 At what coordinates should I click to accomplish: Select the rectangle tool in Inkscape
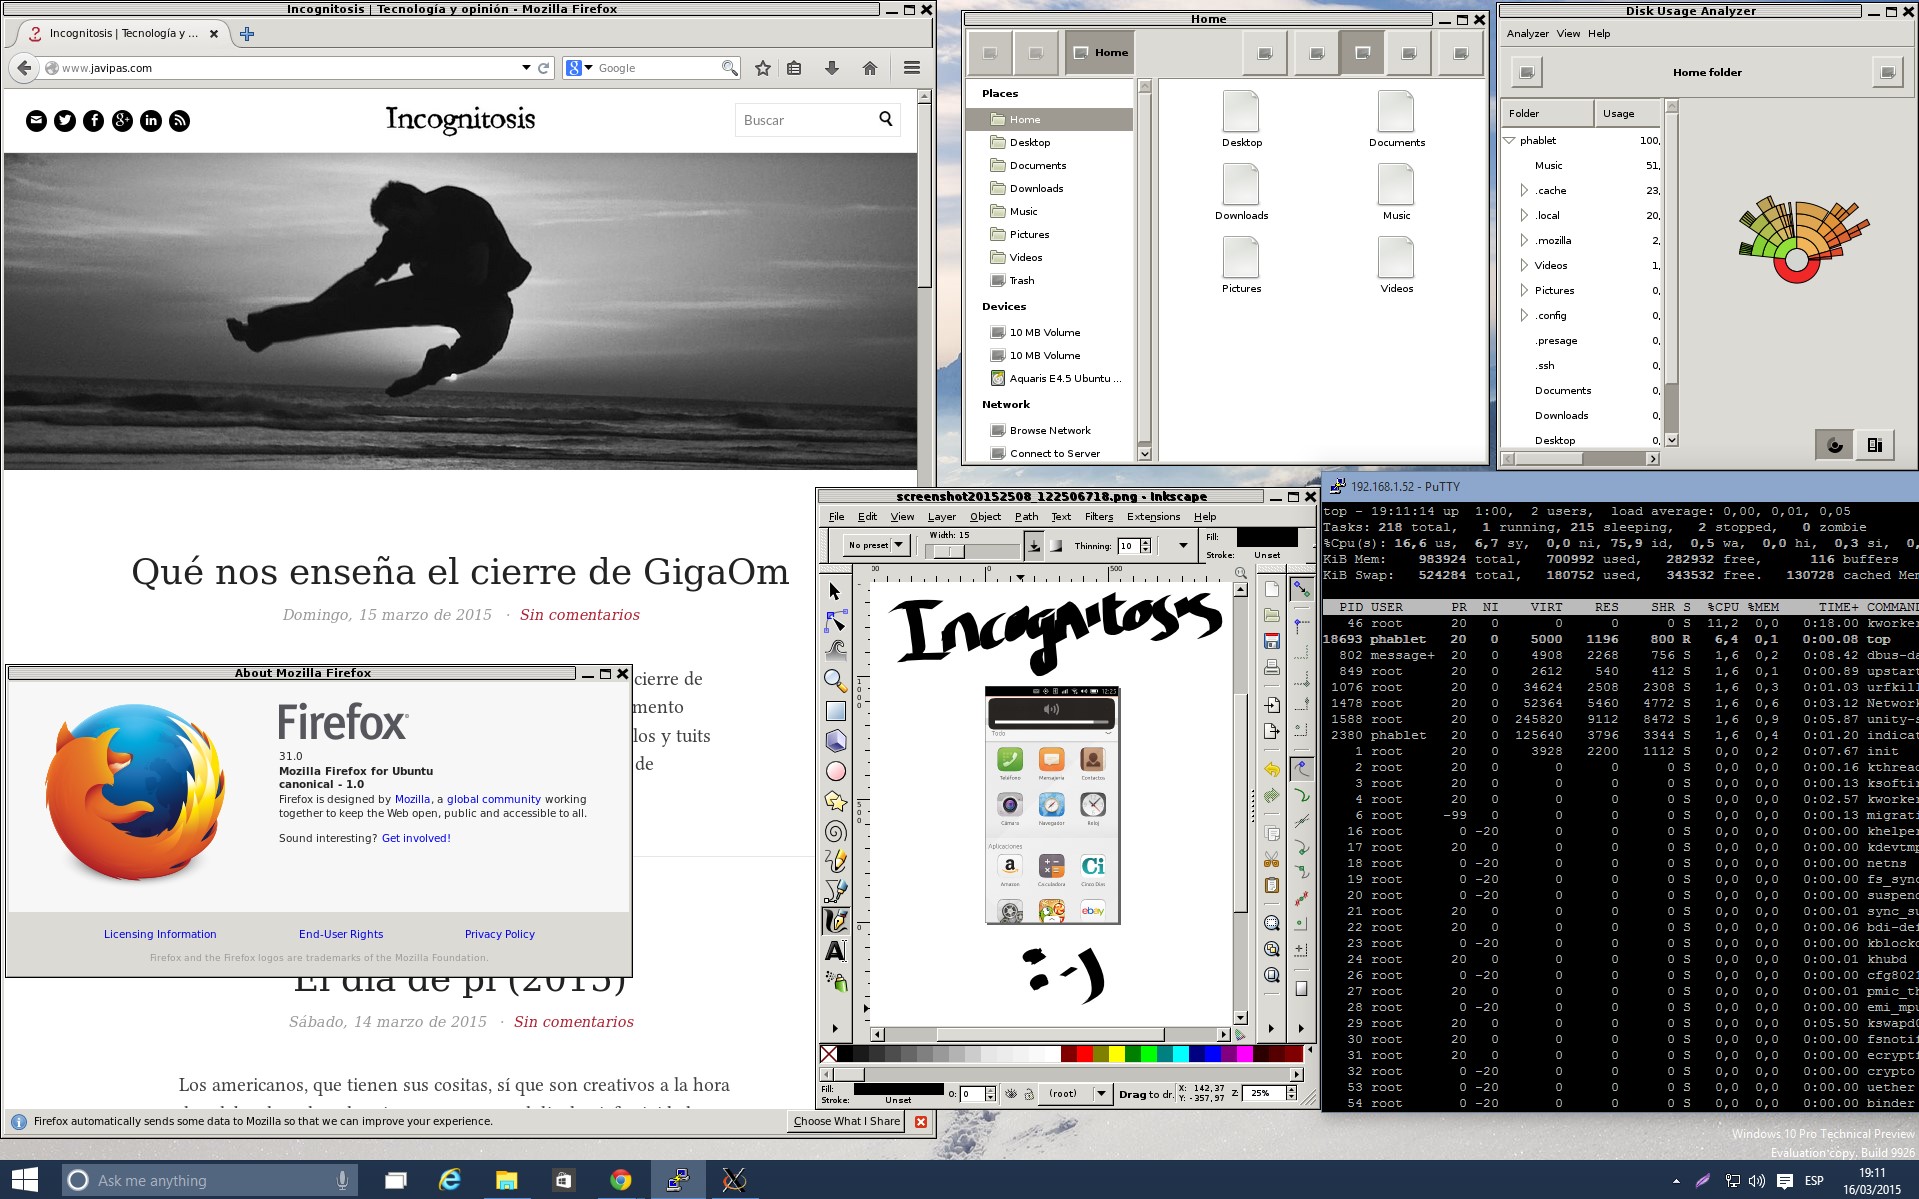tap(836, 711)
